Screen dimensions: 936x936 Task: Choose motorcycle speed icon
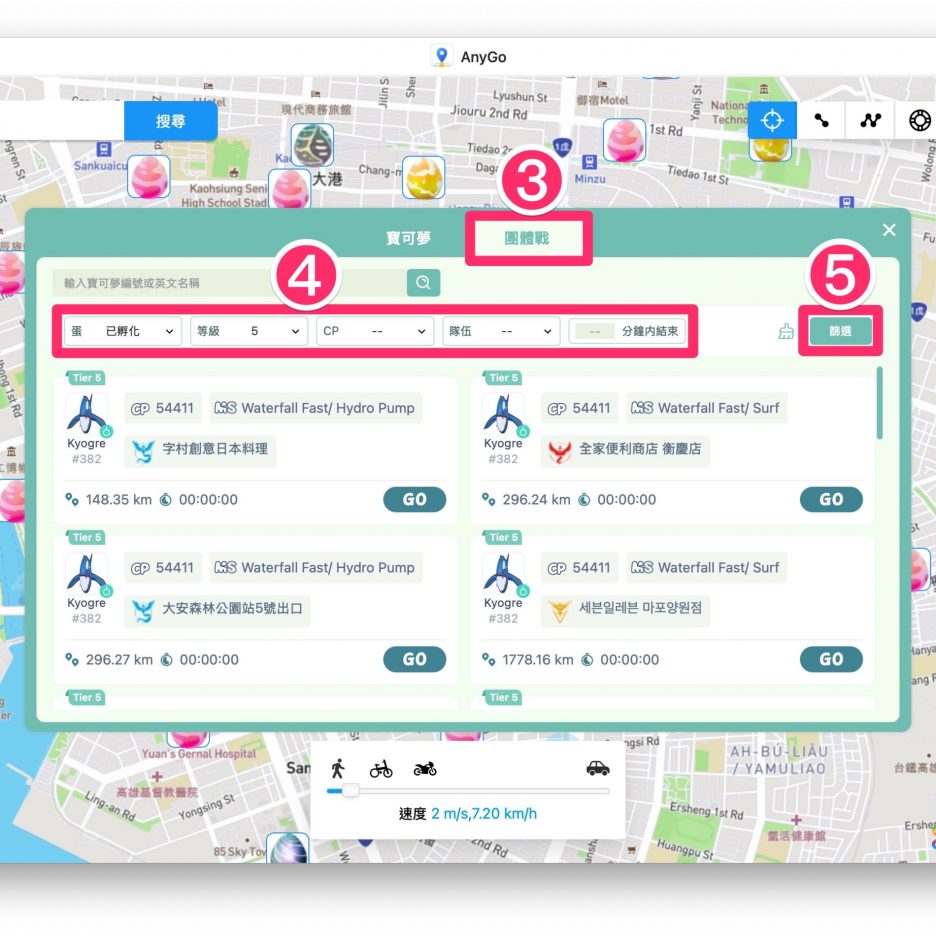[424, 768]
